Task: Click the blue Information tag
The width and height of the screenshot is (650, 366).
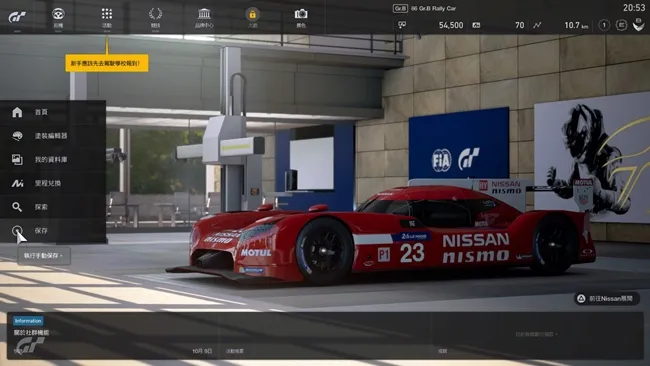Action: [28, 321]
